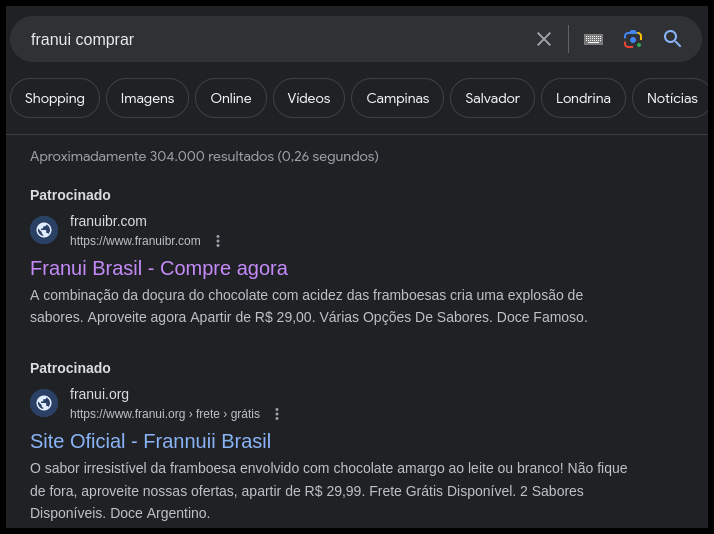714x534 pixels.
Task: Open the 'Franui Brasil - Compre agora' link
Action: point(159,268)
